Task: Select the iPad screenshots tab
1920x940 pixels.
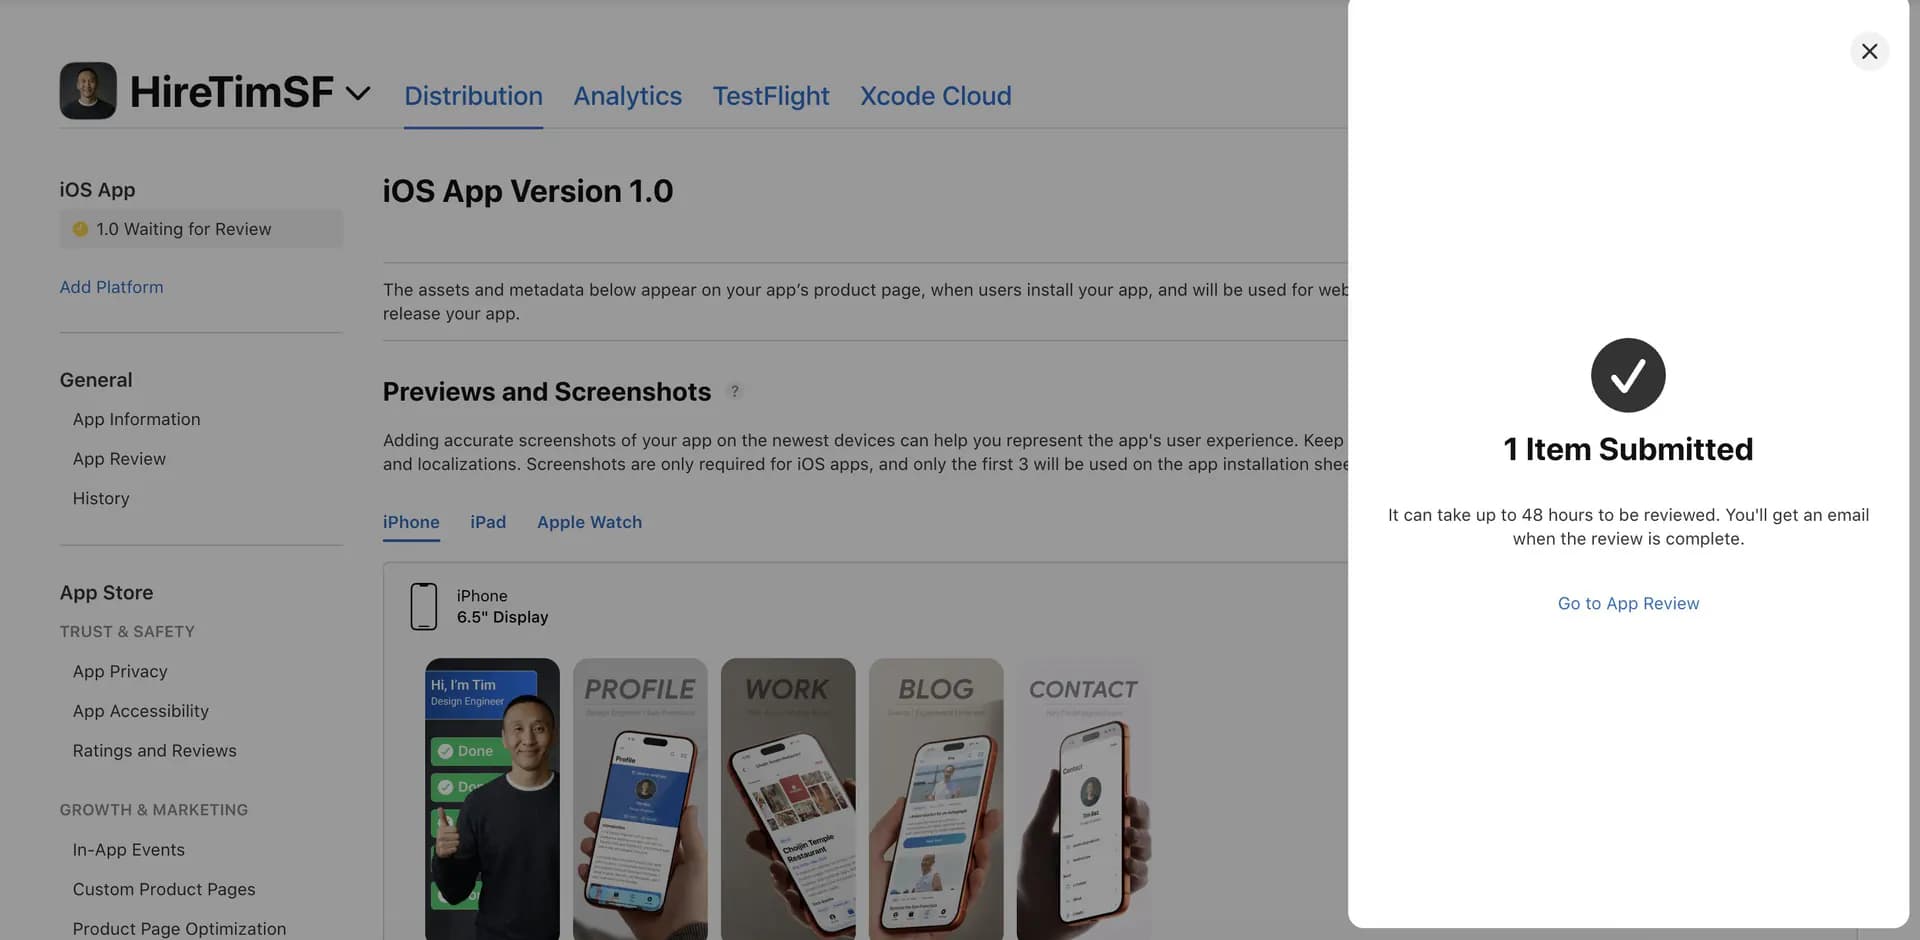Action: click(x=488, y=522)
